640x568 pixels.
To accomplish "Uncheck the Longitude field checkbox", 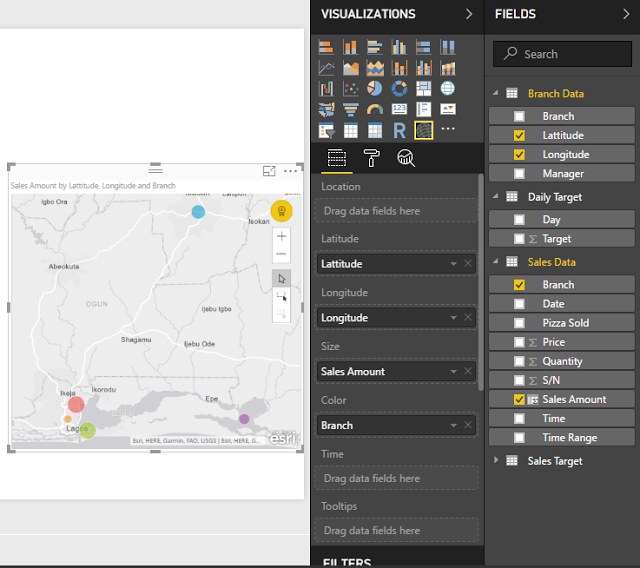I will (519, 155).
